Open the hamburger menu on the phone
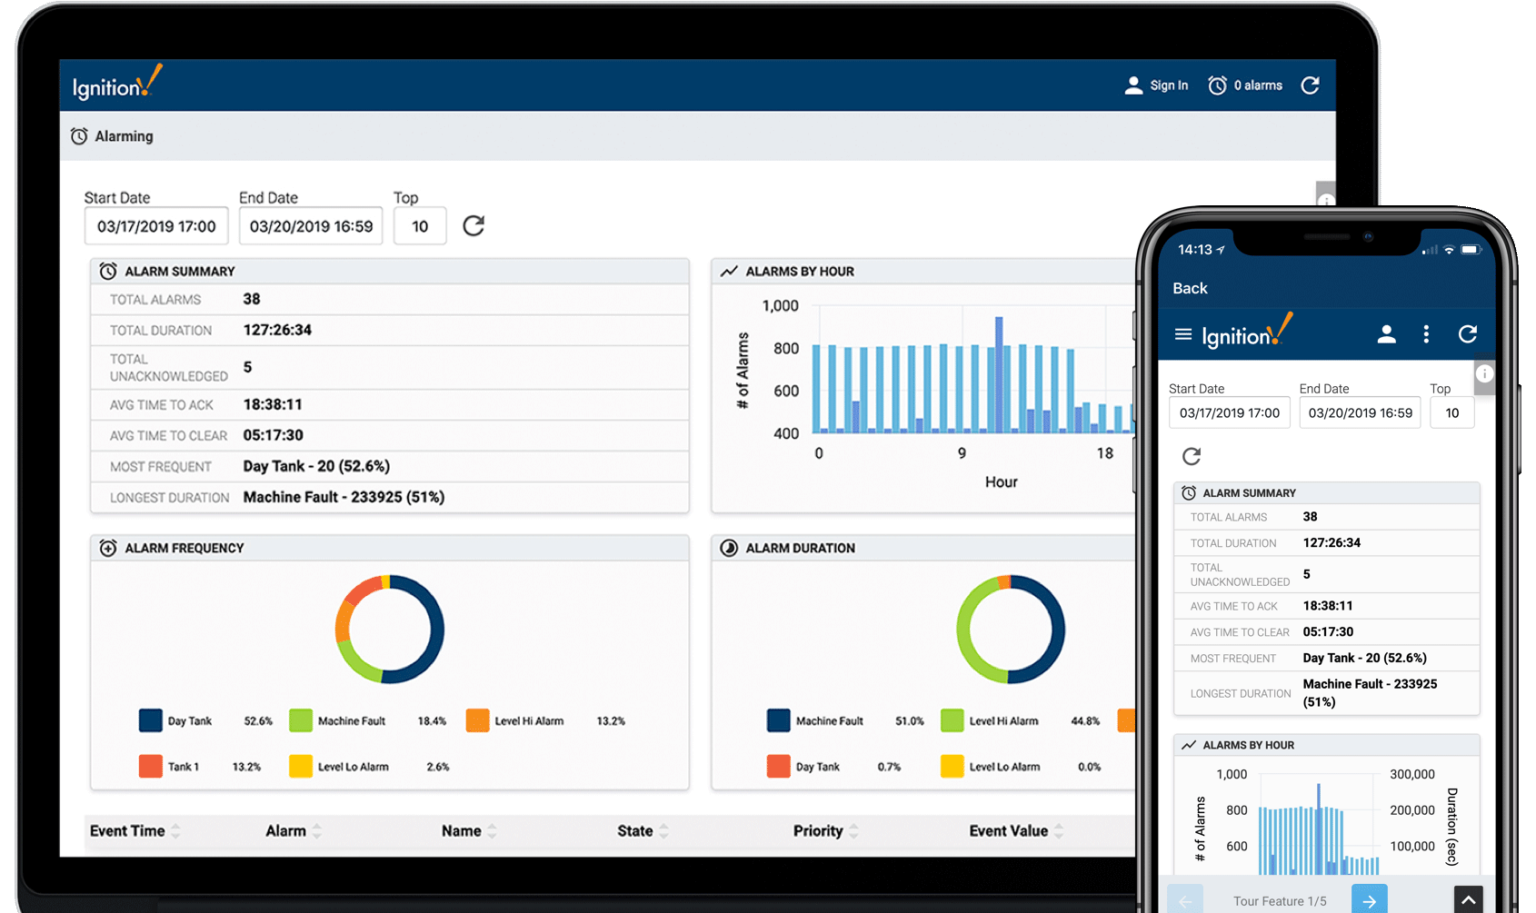1536x913 pixels. click(1182, 334)
